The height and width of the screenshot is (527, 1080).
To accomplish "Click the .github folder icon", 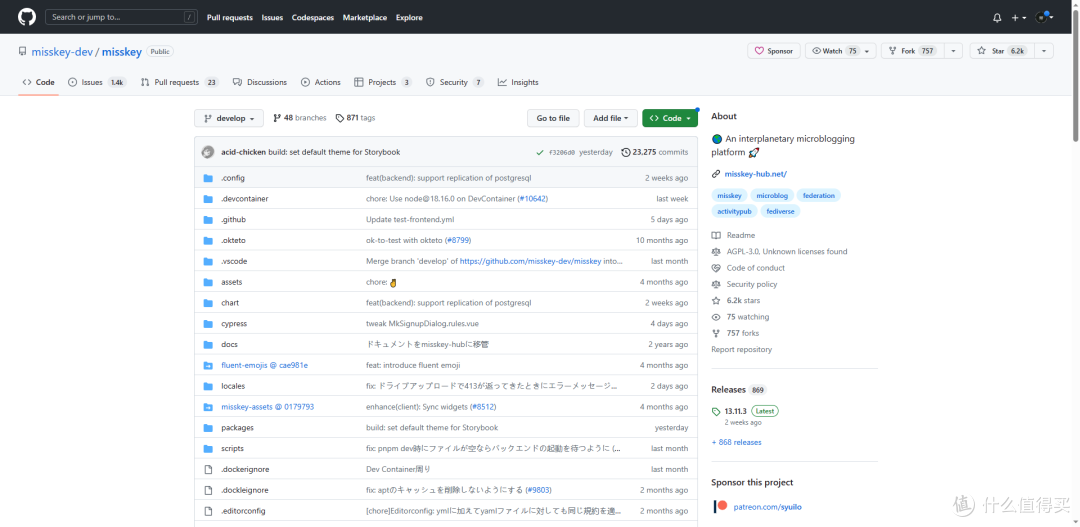I will (x=208, y=219).
